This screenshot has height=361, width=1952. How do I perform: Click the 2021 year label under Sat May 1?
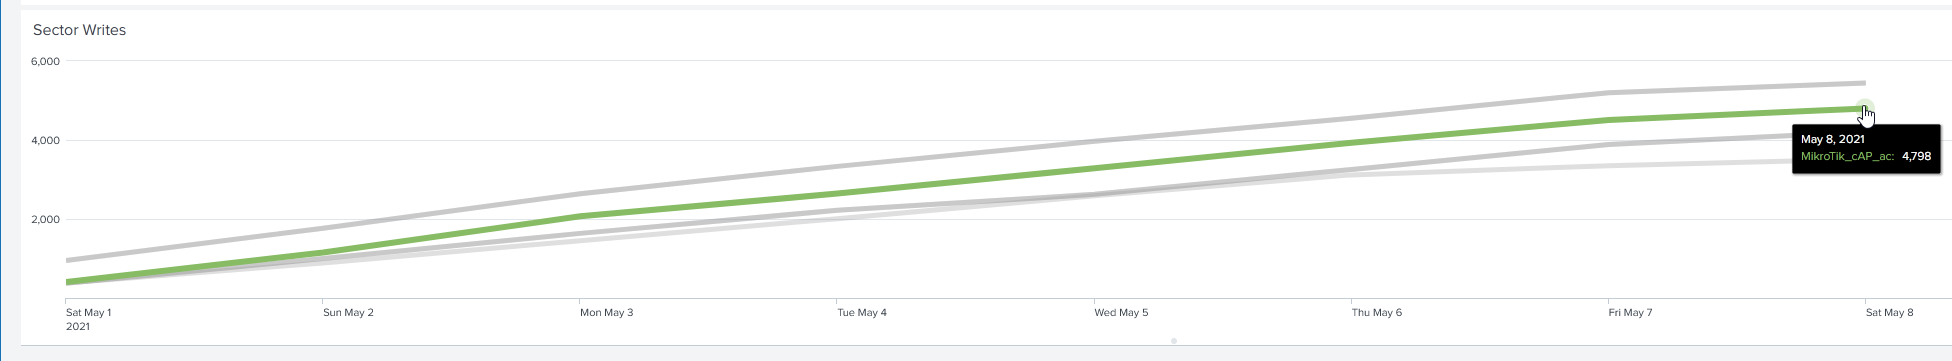[78, 327]
